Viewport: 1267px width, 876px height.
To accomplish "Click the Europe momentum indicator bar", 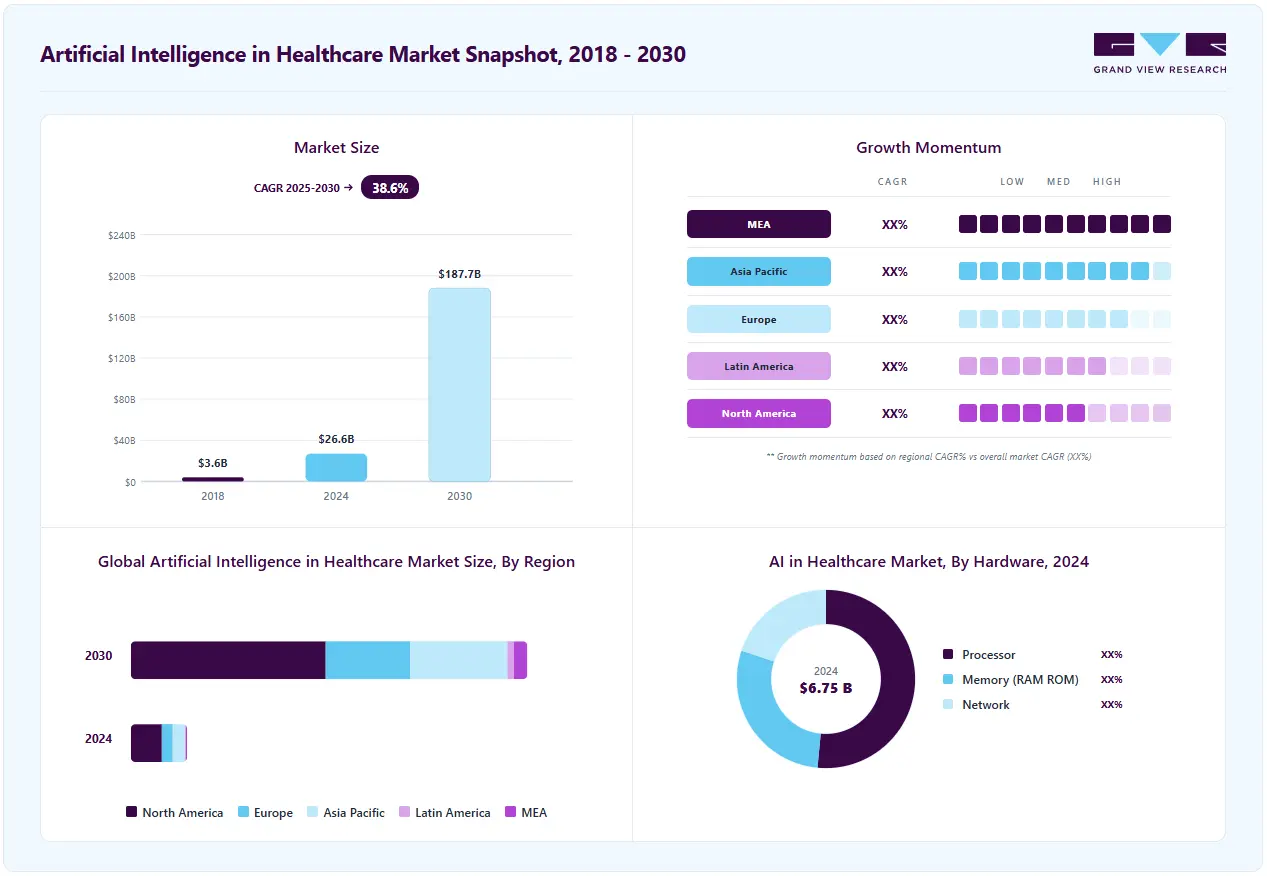I will (1065, 319).
